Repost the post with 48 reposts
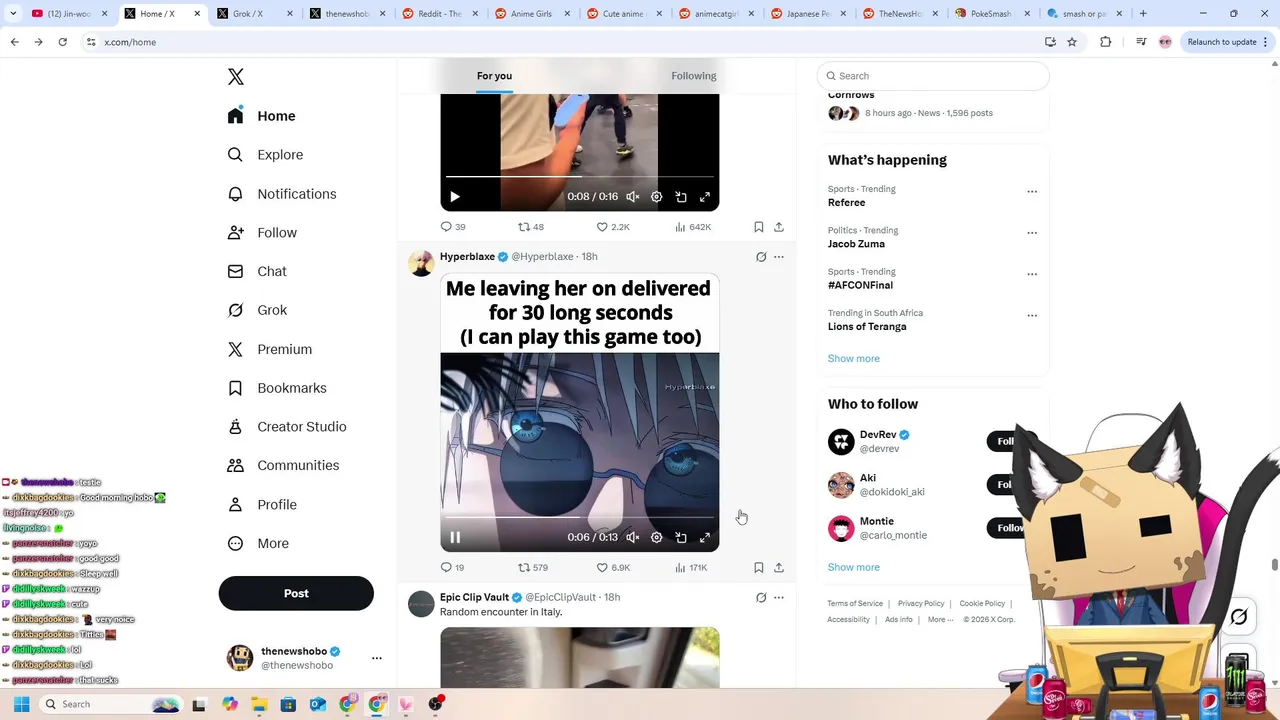 [531, 227]
